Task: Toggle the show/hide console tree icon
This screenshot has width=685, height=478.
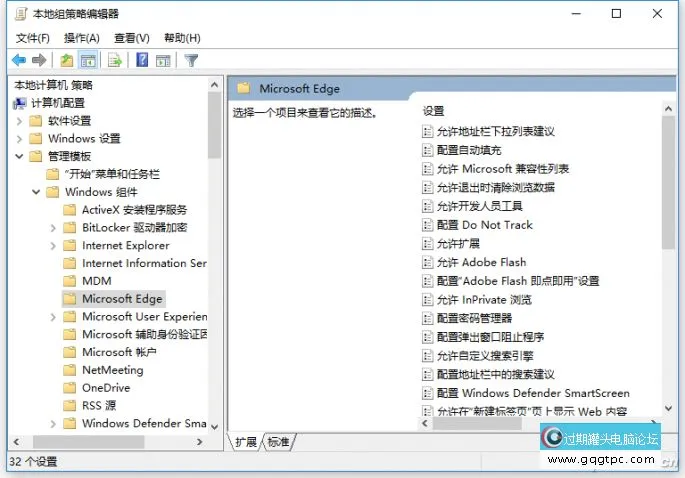Action: (x=88, y=60)
